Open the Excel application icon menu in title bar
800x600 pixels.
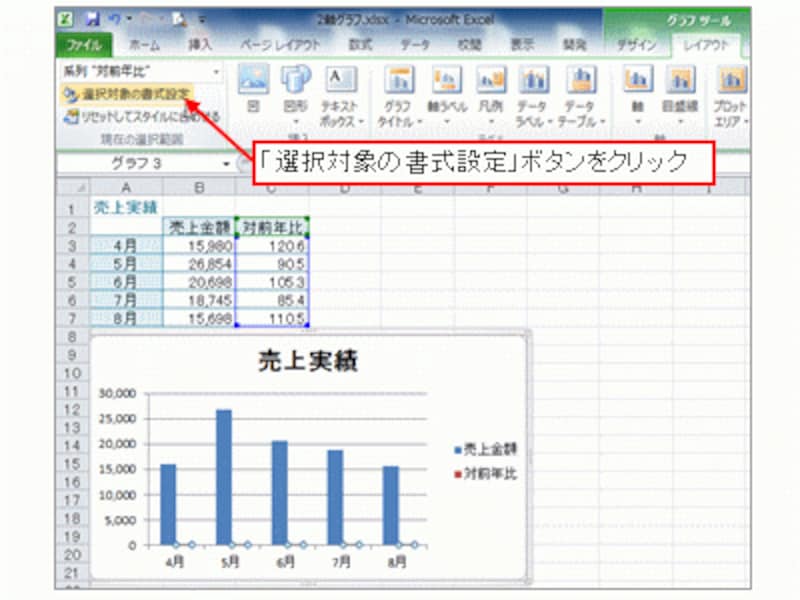point(66,20)
